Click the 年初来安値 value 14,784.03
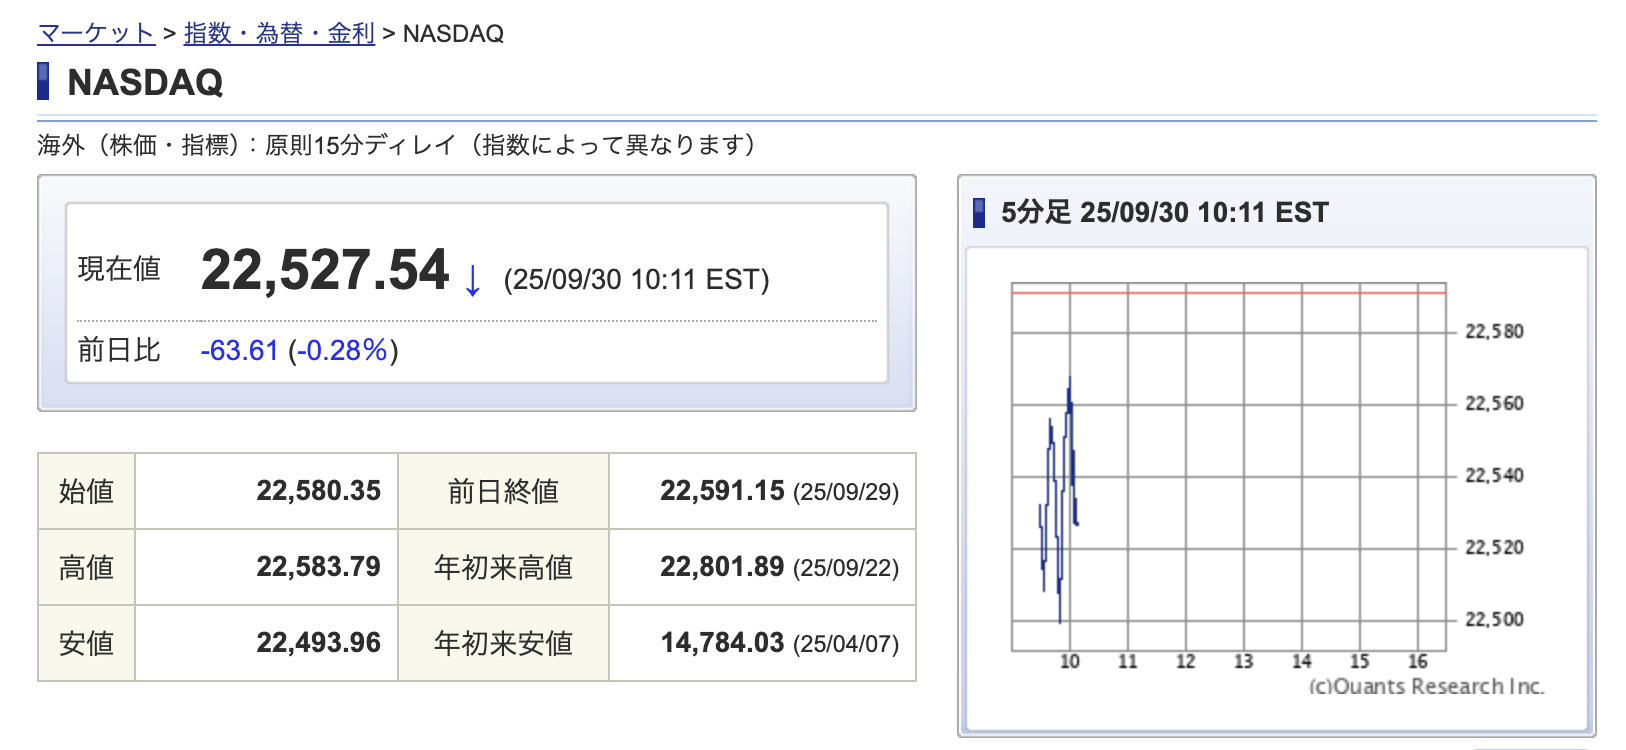The width and height of the screenshot is (1626, 750). pyautogui.click(x=722, y=642)
